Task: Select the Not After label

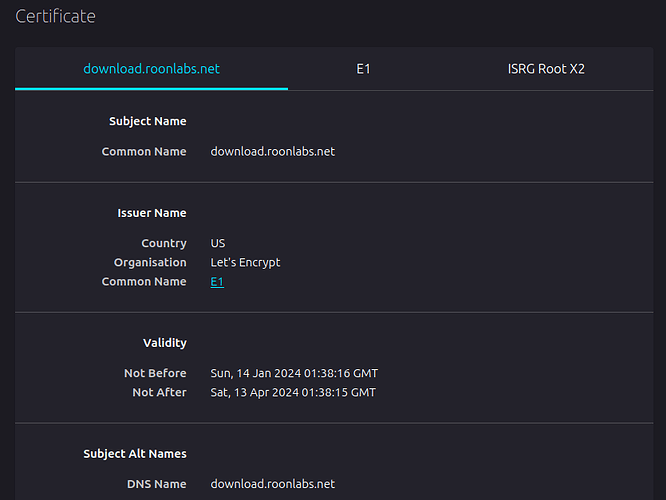Action: click(159, 393)
